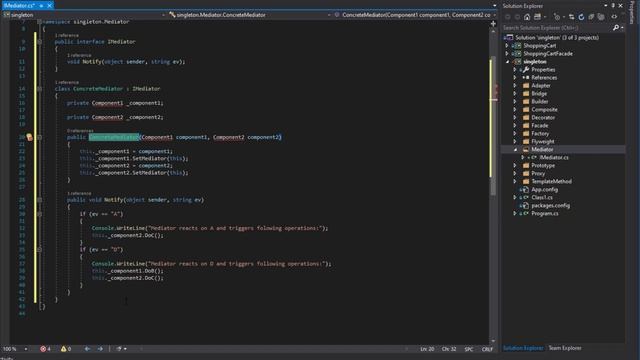The image size is (640, 360).
Task: Select the Builder folder
Action: [539, 102]
